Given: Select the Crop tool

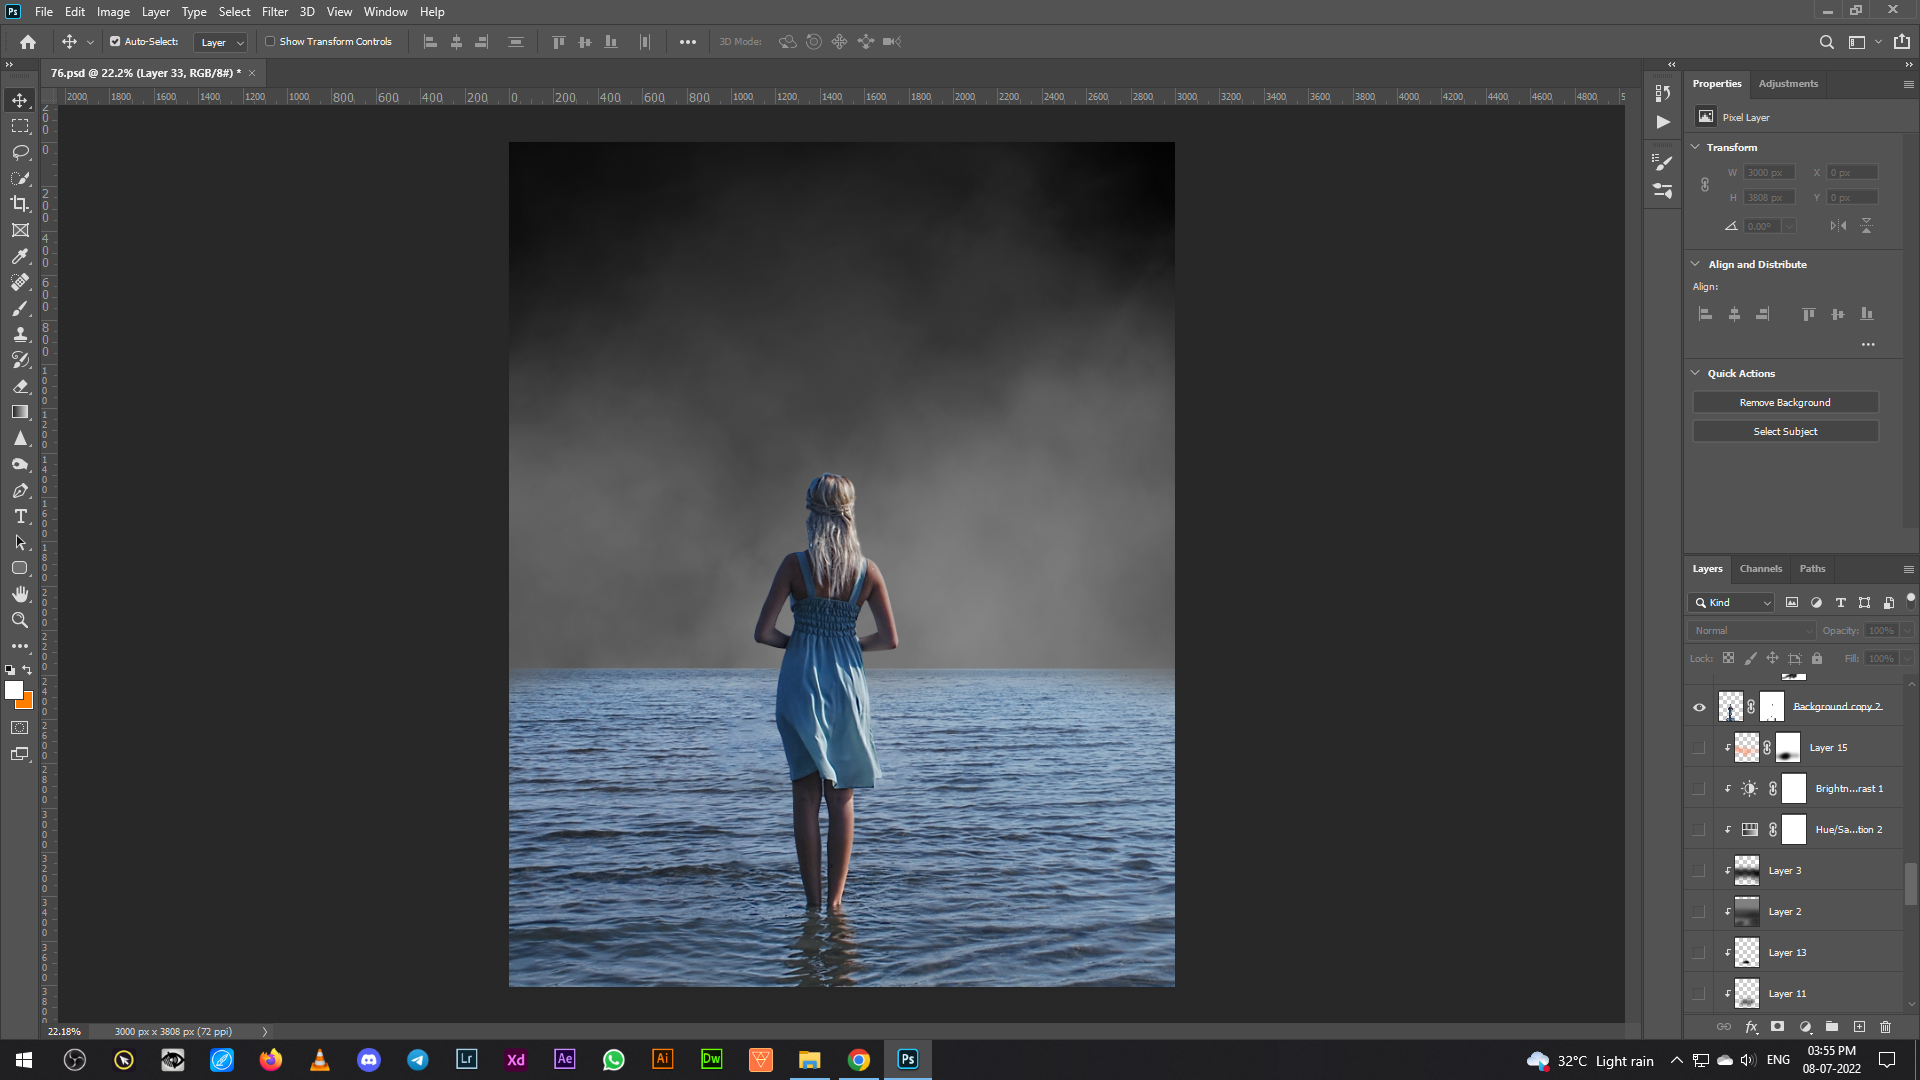Looking at the screenshot, I should tap(20, 204).
